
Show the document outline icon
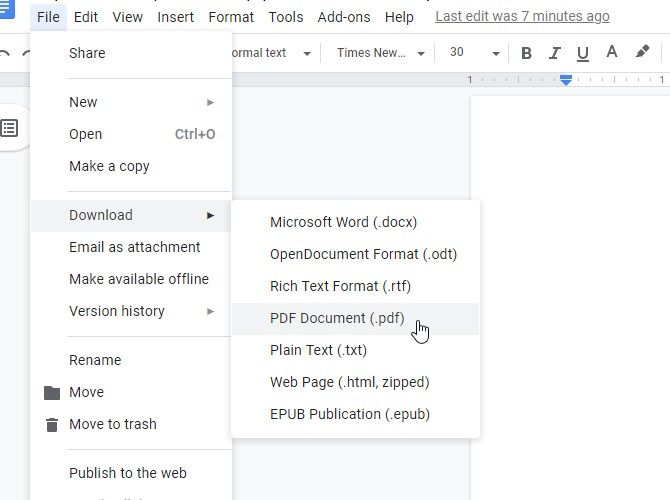tap(10, 128)
